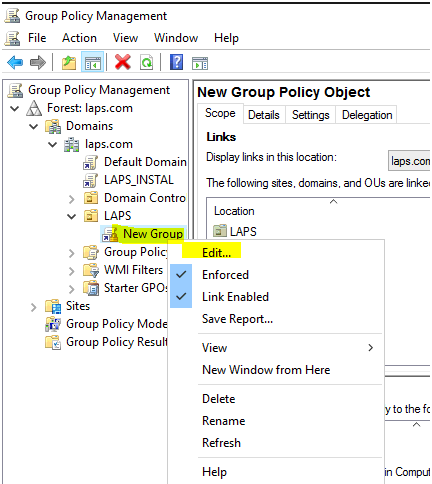The image size is (432, 484).
Task: Toggle the Show/Hide Console Tree icon
Action: click(93, 62)
